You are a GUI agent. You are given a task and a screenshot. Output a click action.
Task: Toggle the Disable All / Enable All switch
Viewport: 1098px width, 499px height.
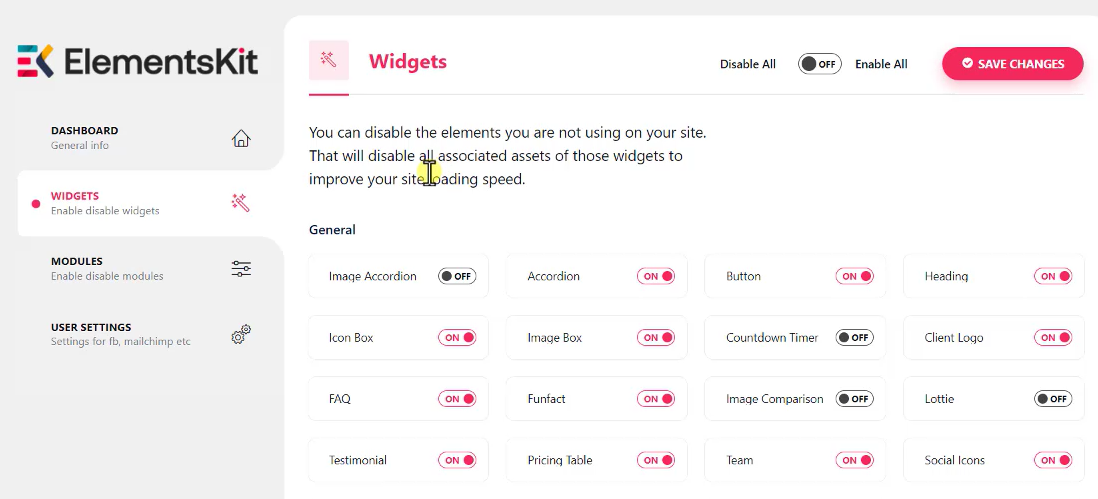tap(819, 64)
